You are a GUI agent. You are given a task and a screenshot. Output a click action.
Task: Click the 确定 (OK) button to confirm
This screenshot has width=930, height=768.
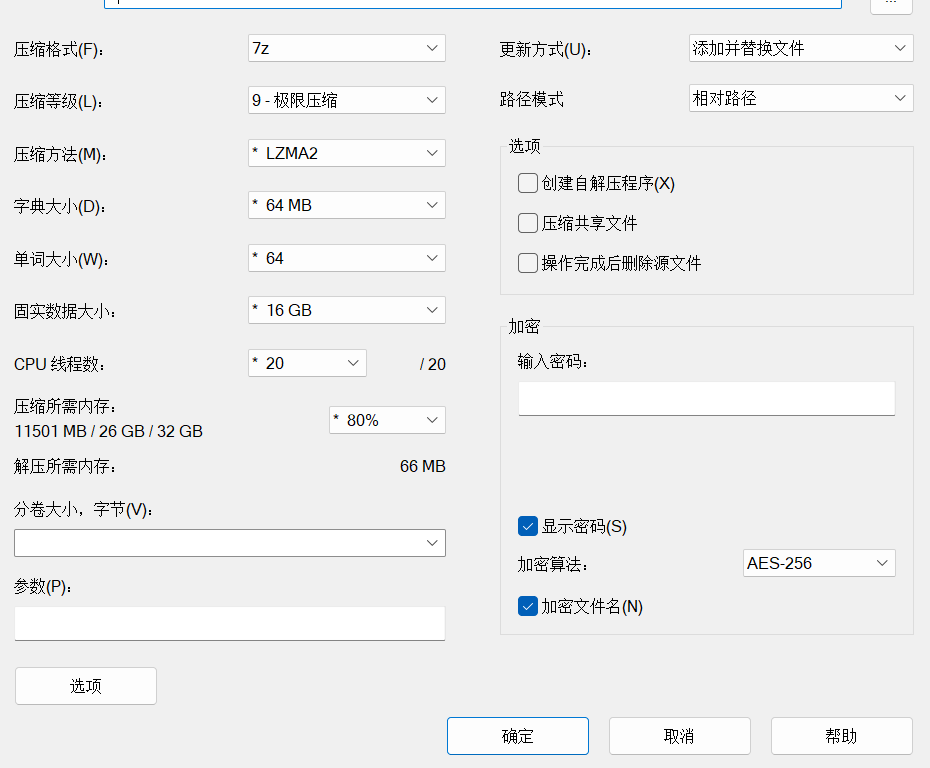[x=517, y=735]
